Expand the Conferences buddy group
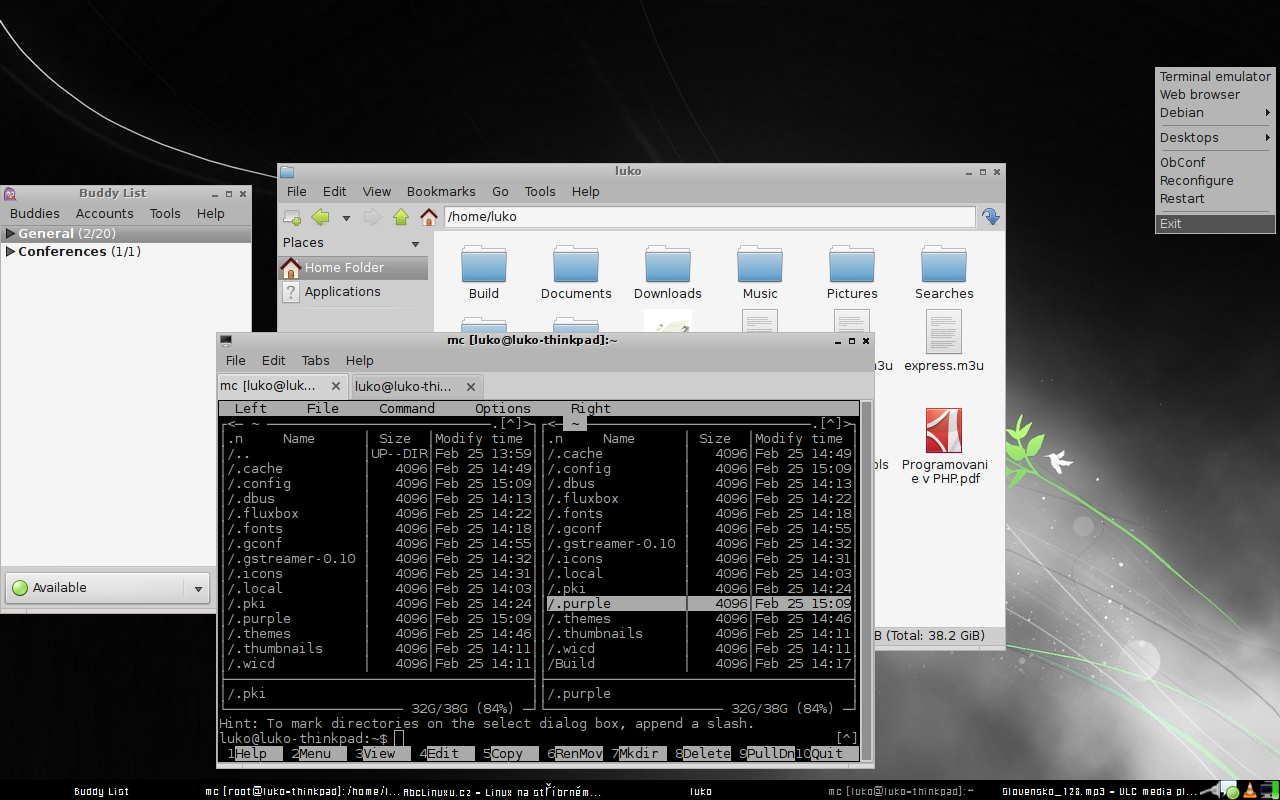The image size is (1280, 800). pos(11,252)
